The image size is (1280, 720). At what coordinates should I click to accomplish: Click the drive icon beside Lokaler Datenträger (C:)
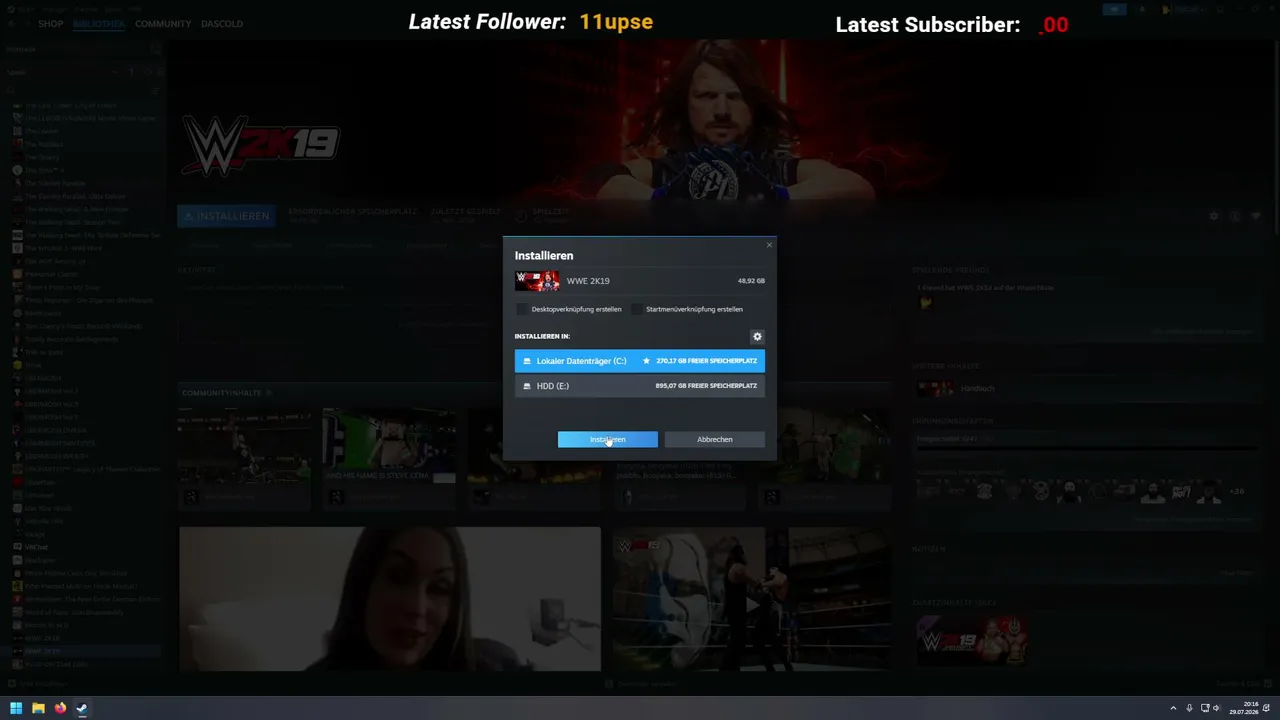click(x=527, y=361)
